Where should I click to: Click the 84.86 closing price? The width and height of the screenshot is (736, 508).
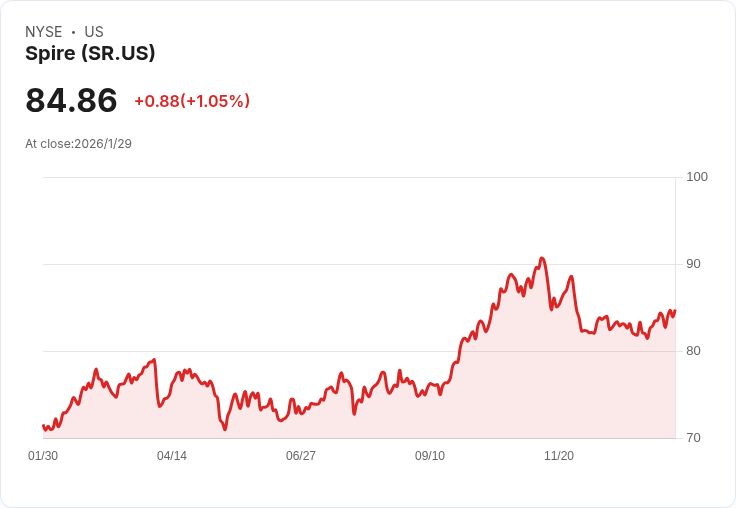pyautogui.click(x=71, y=101)
